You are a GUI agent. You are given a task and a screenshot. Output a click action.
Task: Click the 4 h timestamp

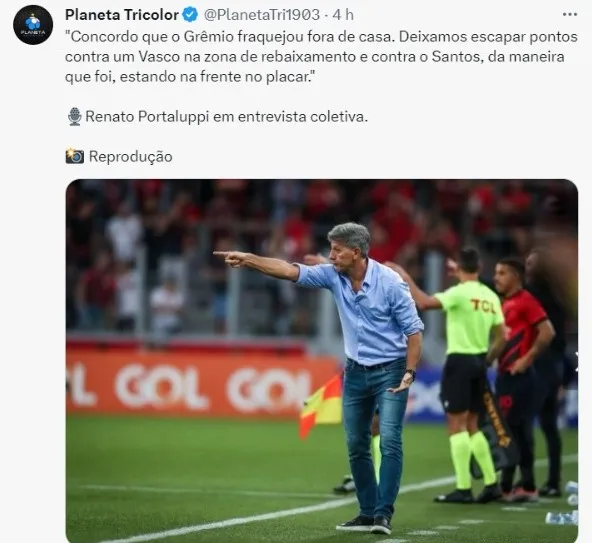(x=343, y=15)
